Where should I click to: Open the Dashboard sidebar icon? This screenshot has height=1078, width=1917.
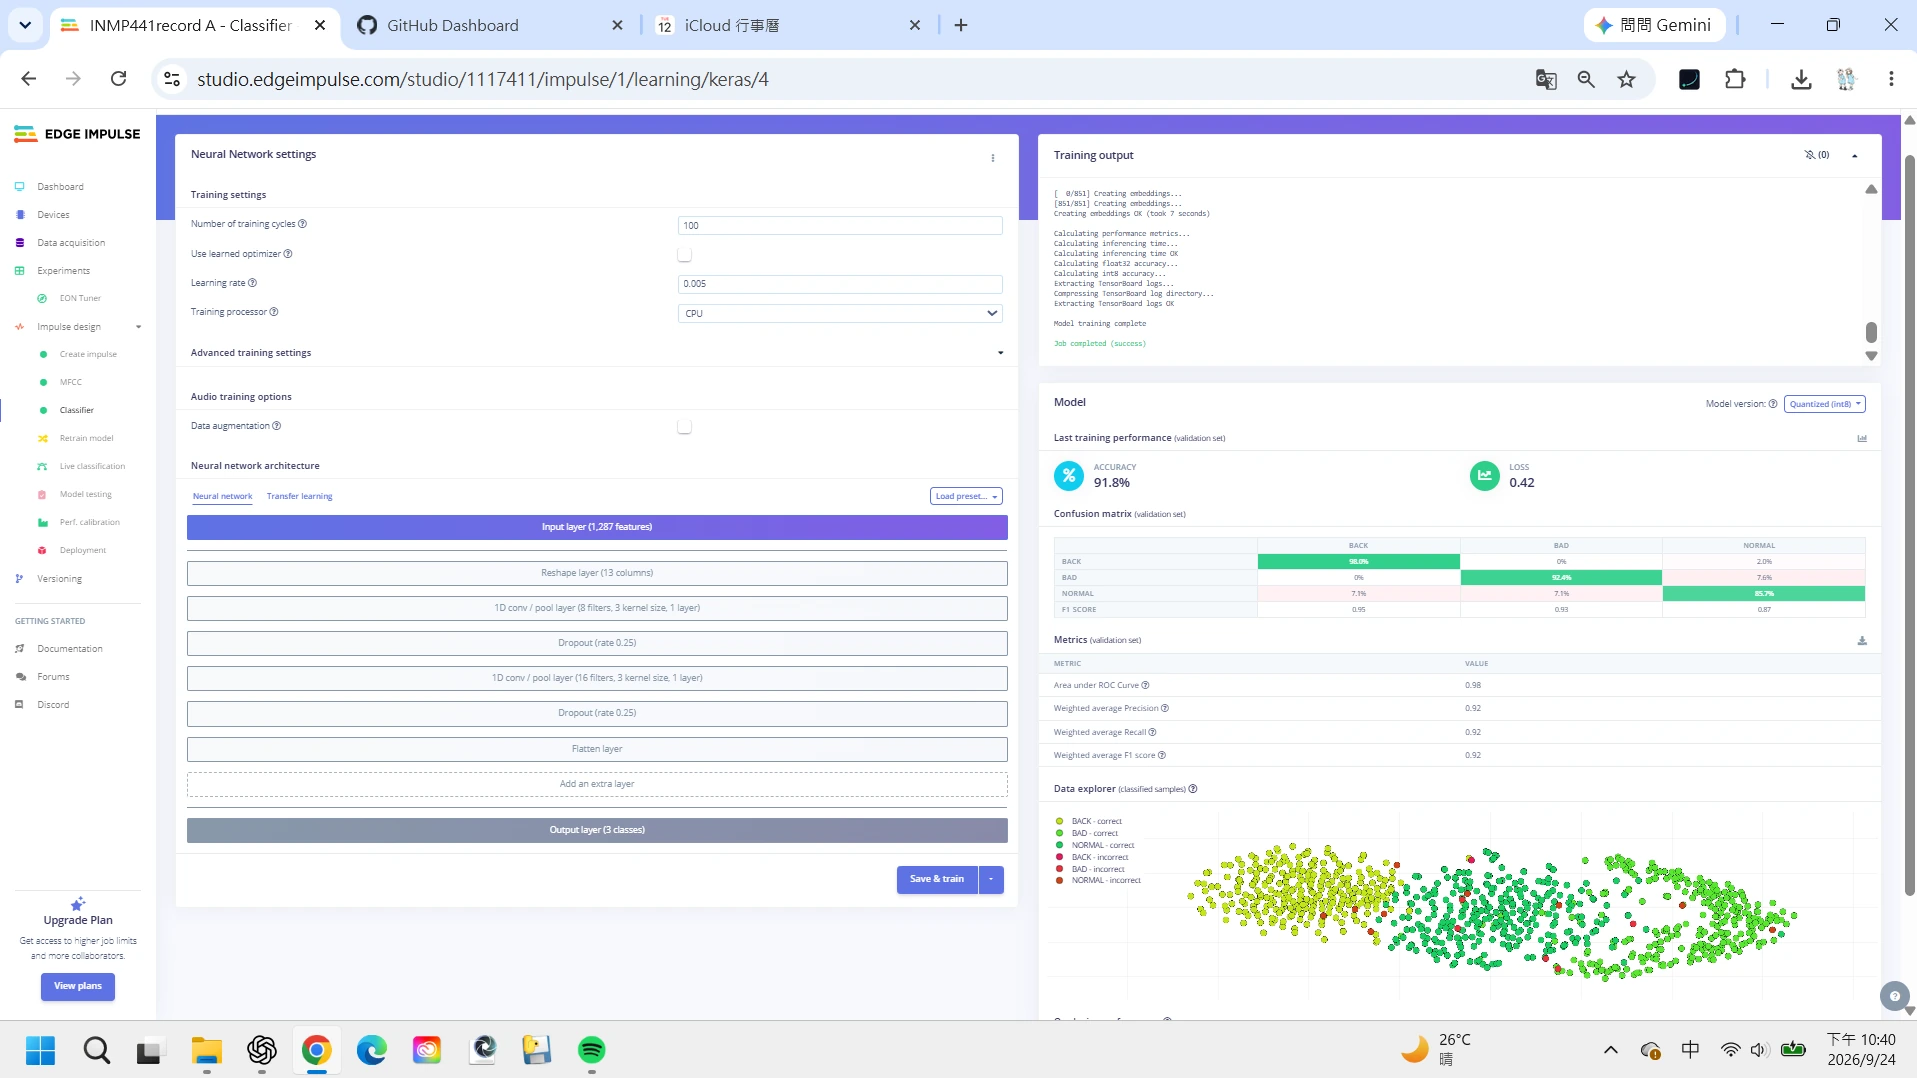19,187
